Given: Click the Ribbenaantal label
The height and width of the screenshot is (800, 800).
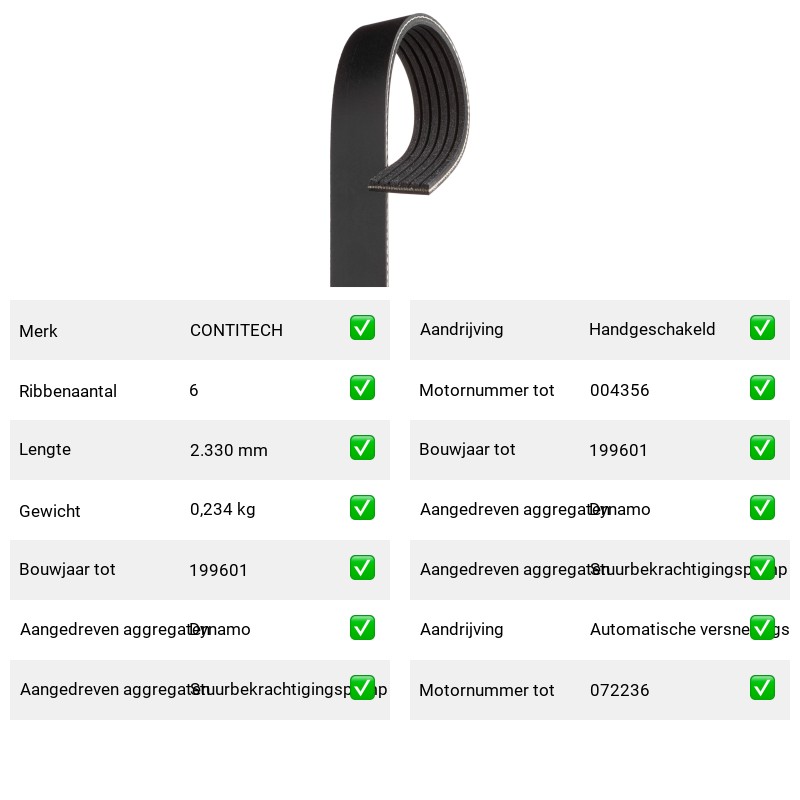Looking at the screenshot, I should pyautogui.click(x=68, y=391).
